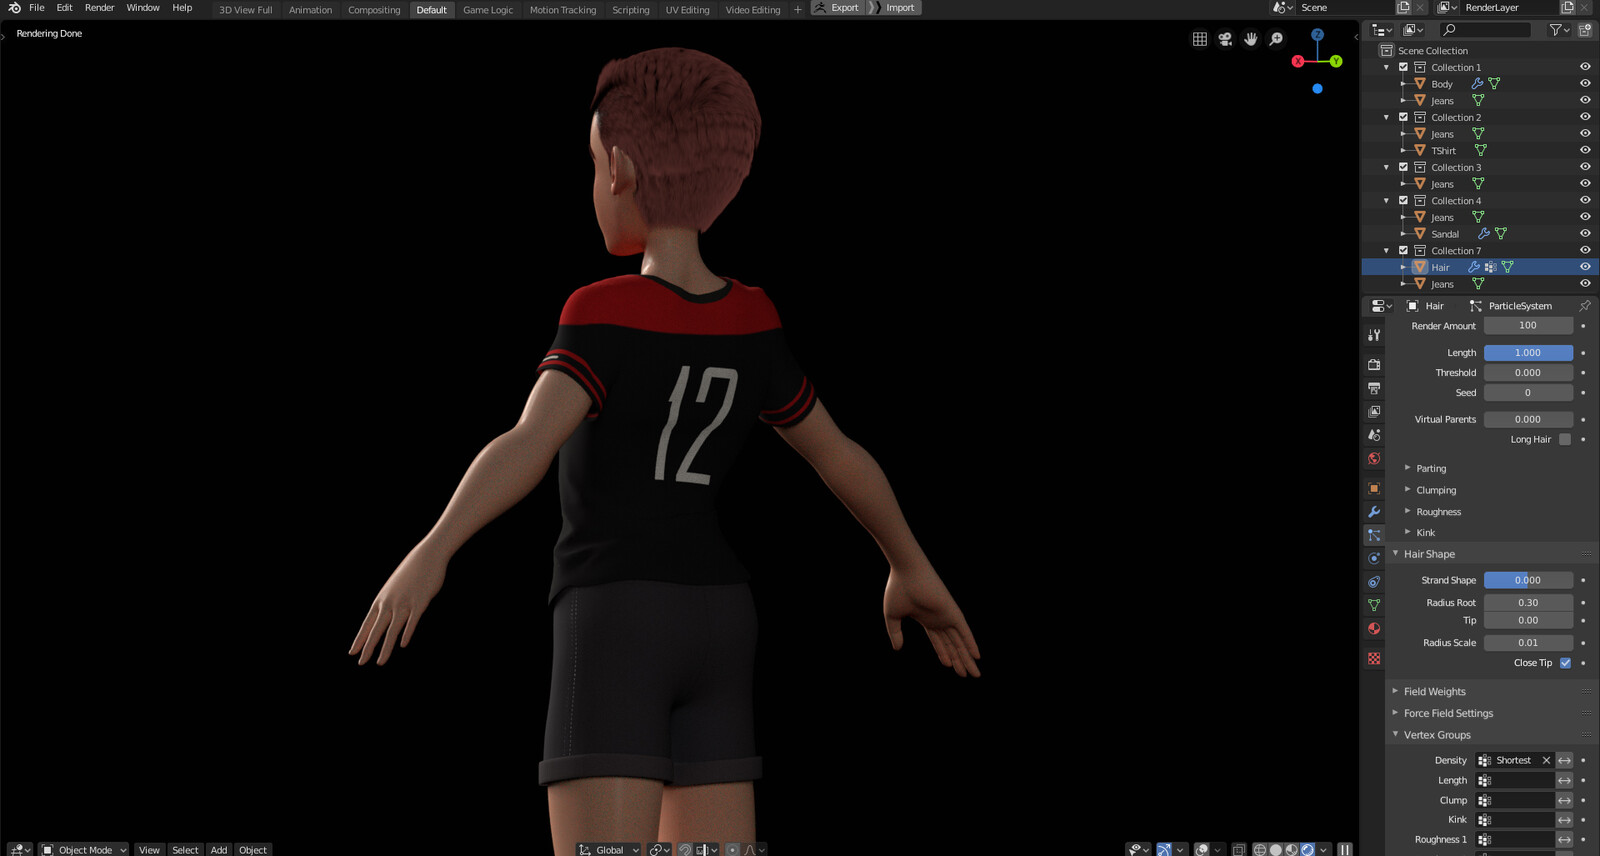This screenshot has width=1600, height=856.
Task: Open the Object properties tab
Action: pos(1374,489)
